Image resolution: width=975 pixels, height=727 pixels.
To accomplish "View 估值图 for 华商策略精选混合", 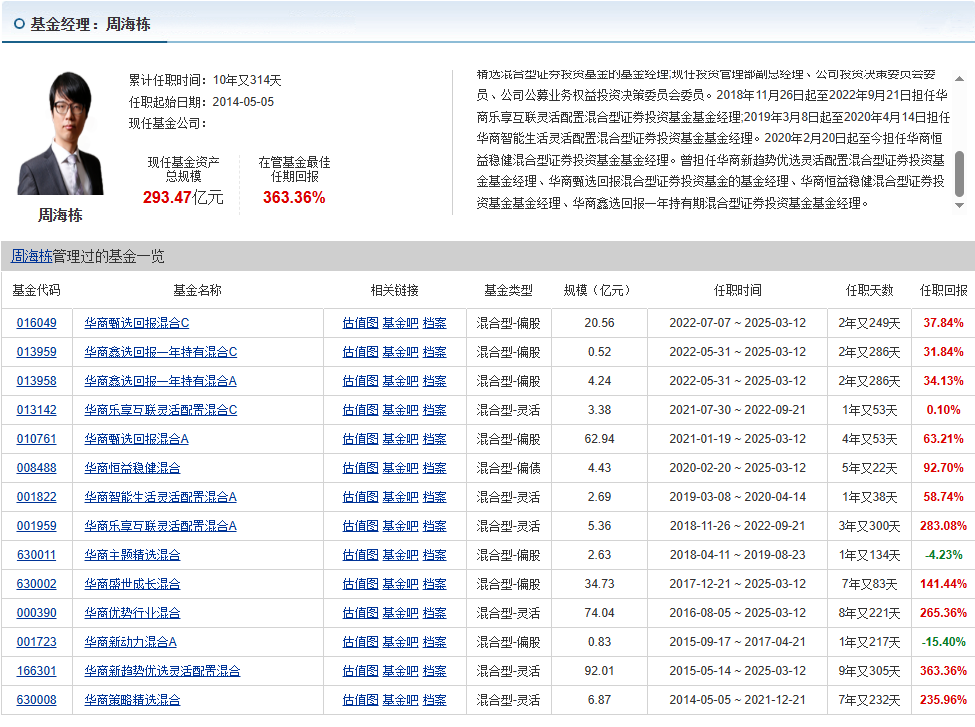I will 360,700.
